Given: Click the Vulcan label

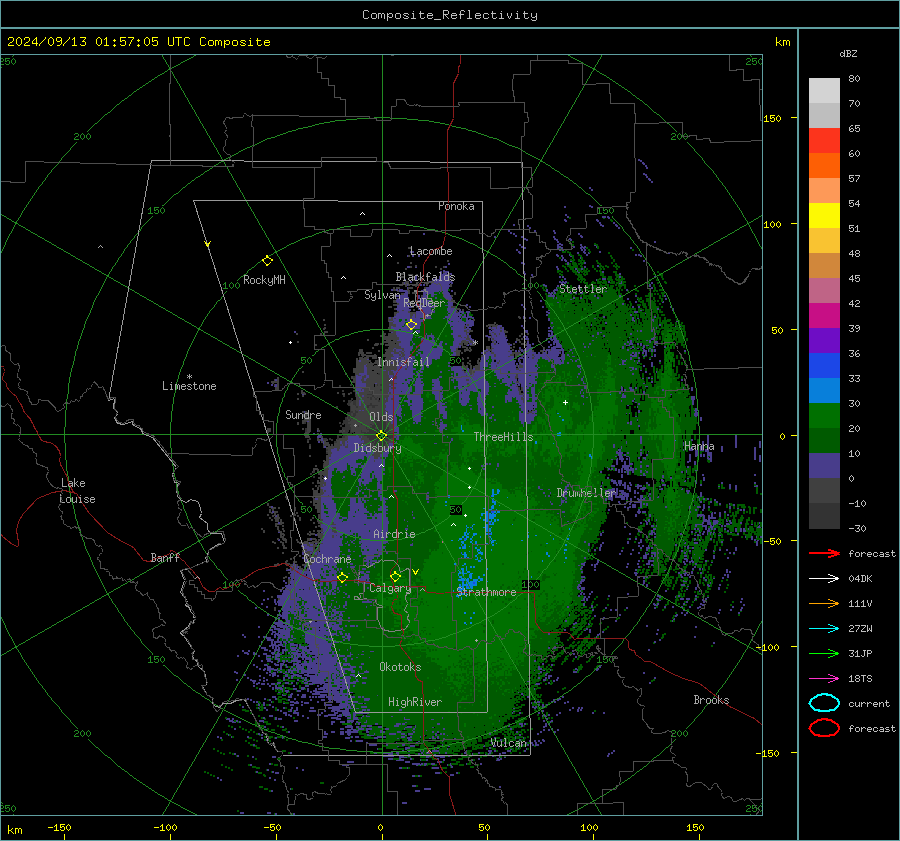Looking at the screenshot, I should coord(509,743).
